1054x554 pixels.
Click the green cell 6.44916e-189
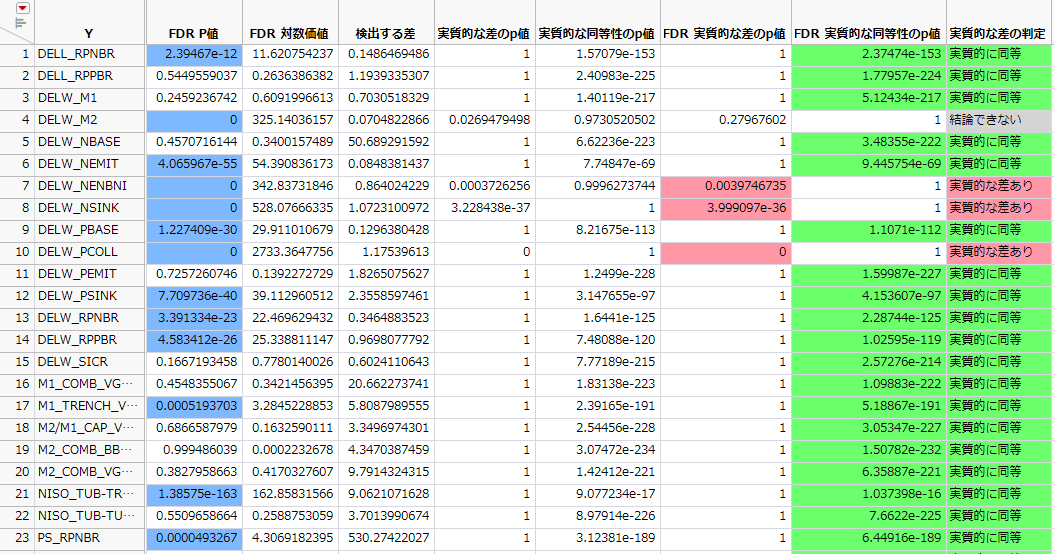pos(868,538)
